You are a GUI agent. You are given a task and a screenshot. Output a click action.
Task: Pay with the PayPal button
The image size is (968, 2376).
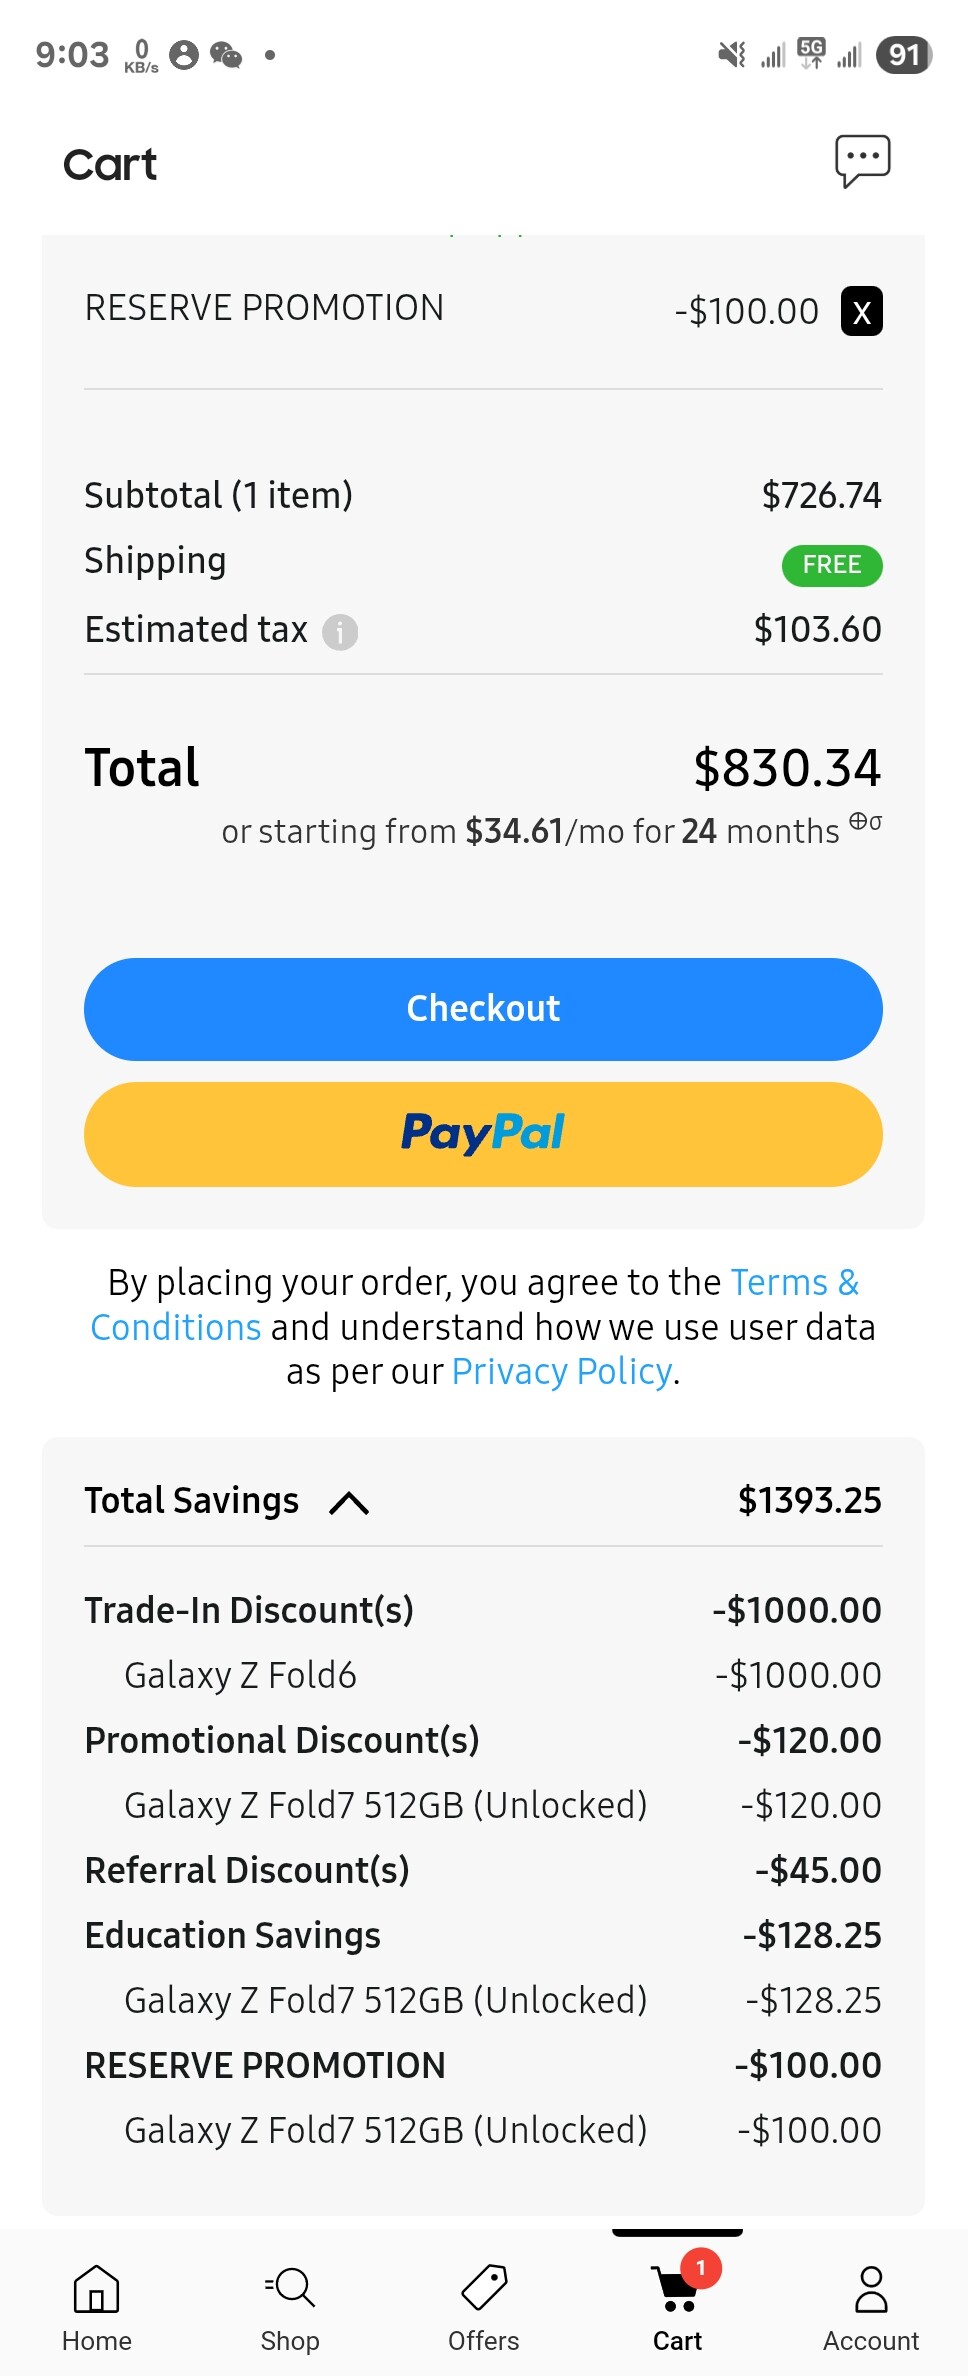point(483,1134)
